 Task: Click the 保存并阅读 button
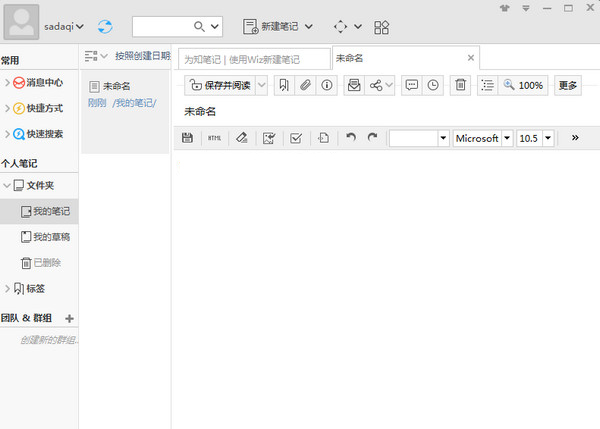click(220, 86)
